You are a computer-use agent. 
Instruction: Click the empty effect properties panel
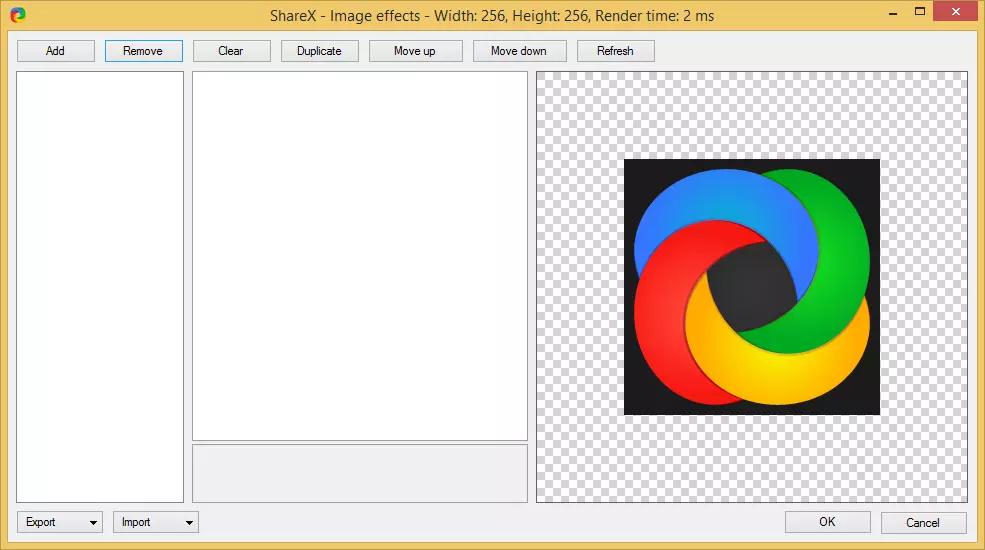[359, 255]
